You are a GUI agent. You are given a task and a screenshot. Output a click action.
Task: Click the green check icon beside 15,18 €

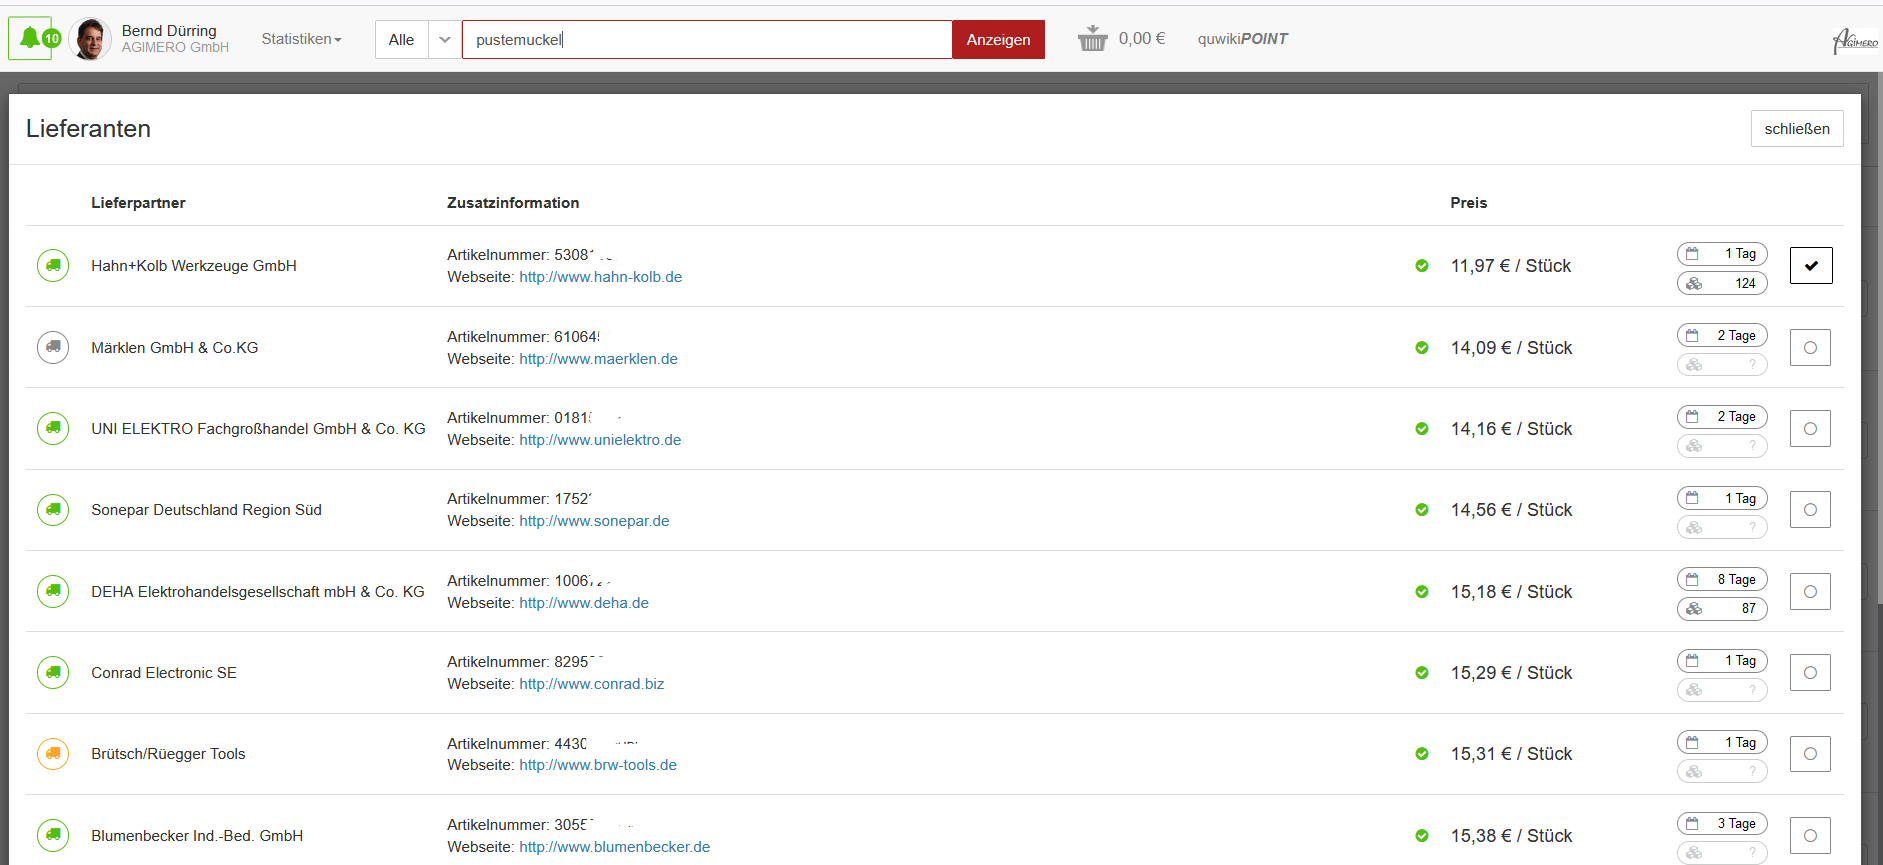click(1422, 592)
